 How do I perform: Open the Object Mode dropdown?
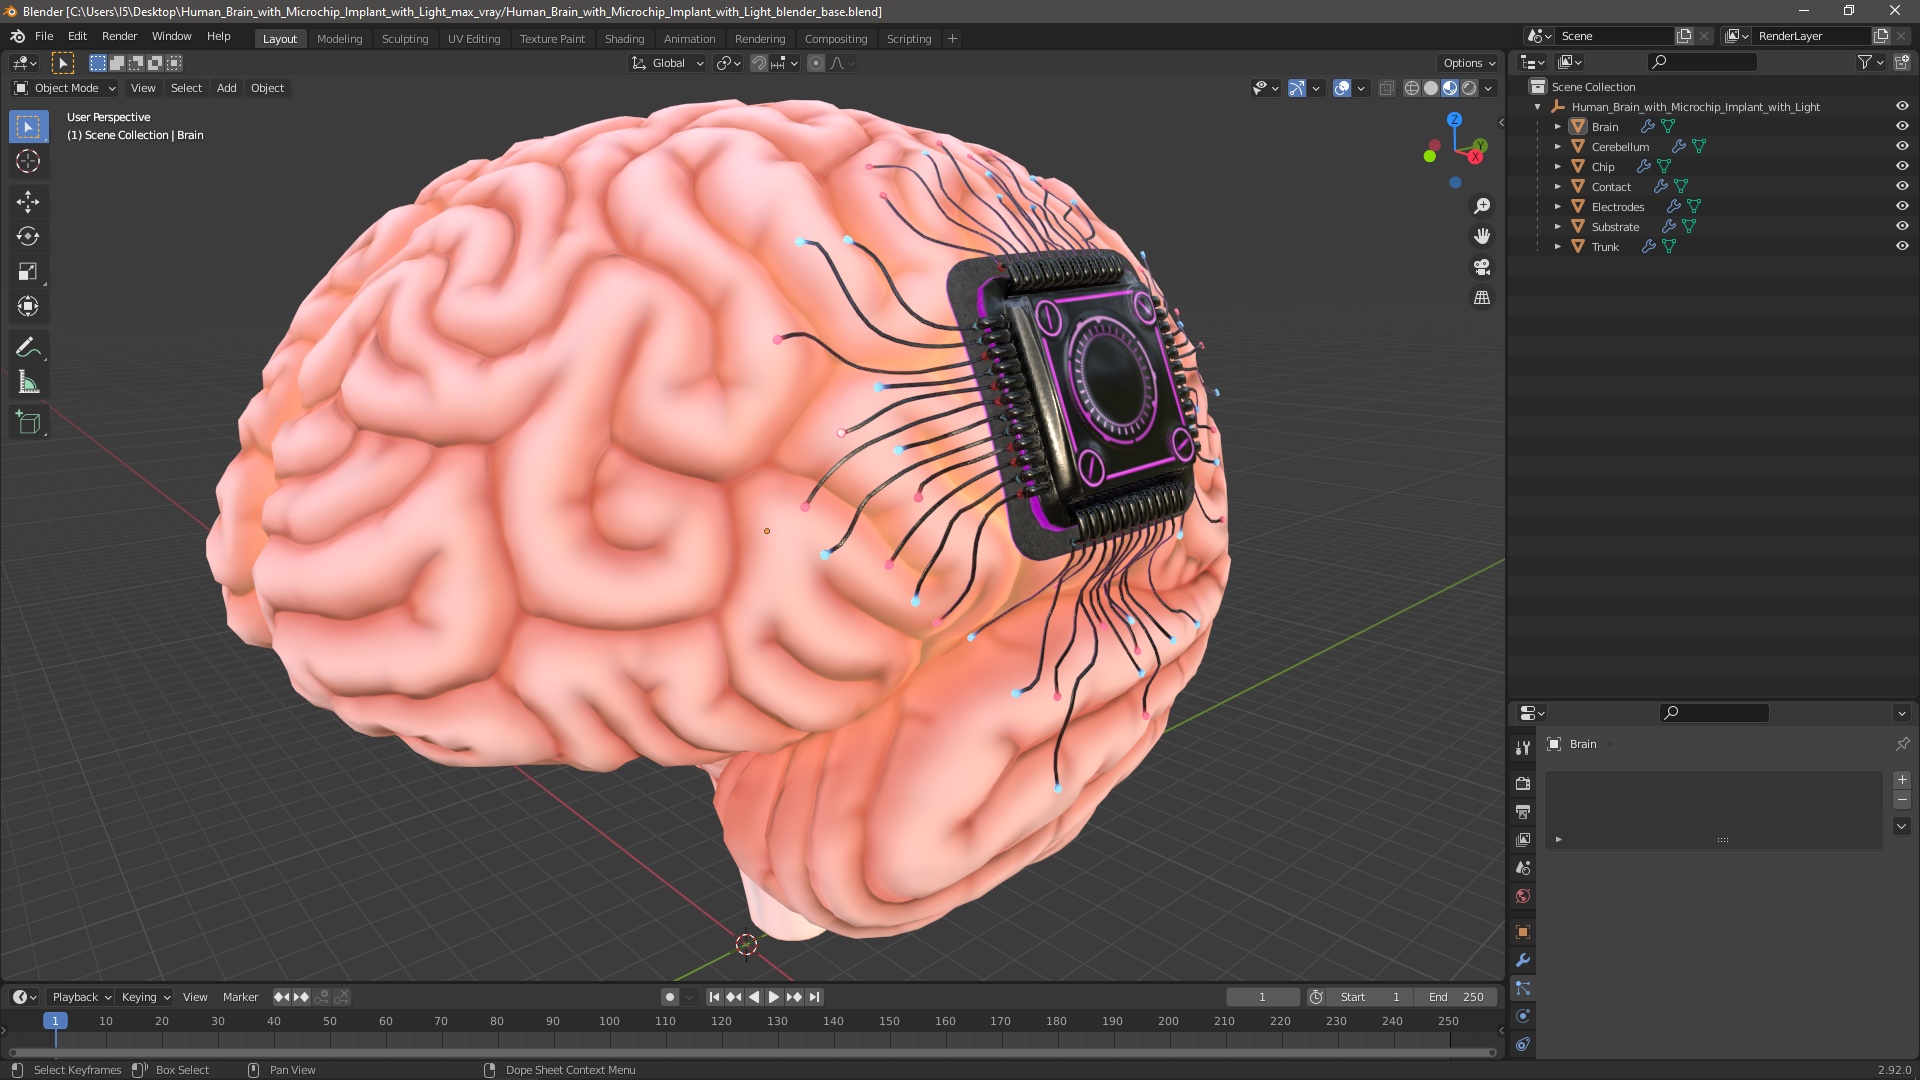click(x=65, y=88)
